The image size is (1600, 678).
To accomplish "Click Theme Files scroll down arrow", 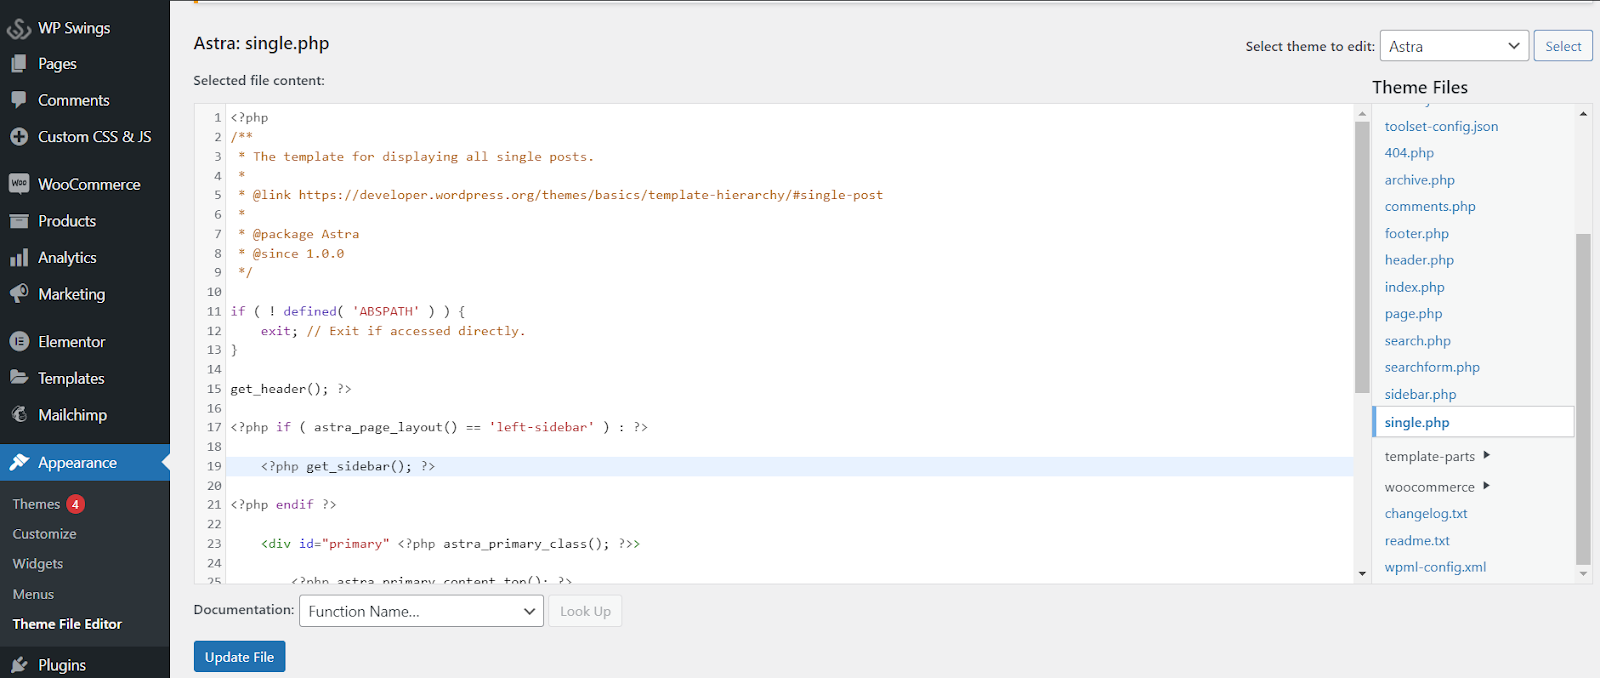I will click(x=1583, y=574).
